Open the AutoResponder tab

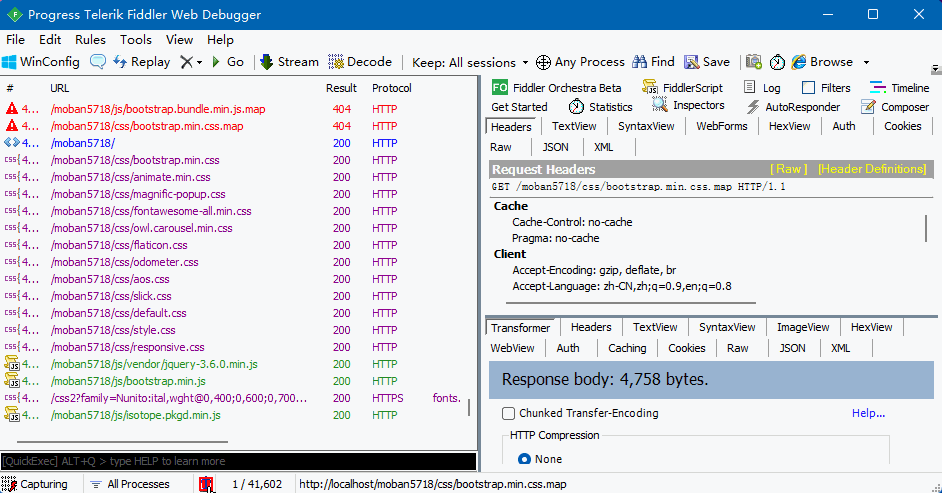tap(793, 107)
